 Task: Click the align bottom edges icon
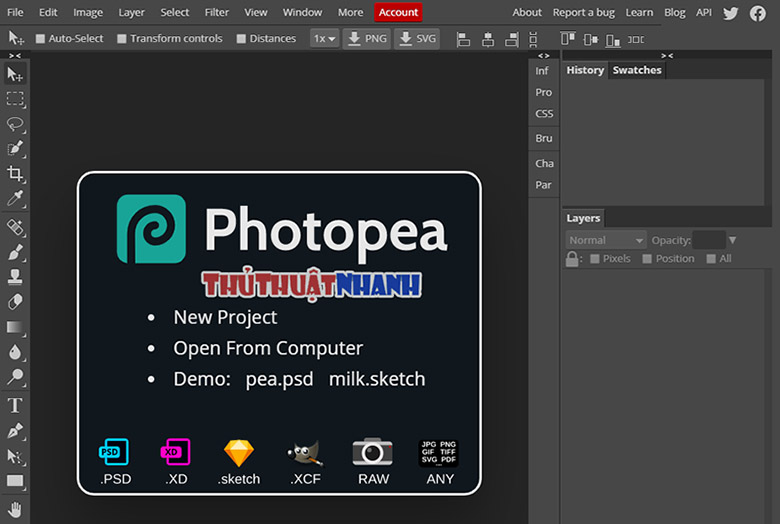point(613,39)
